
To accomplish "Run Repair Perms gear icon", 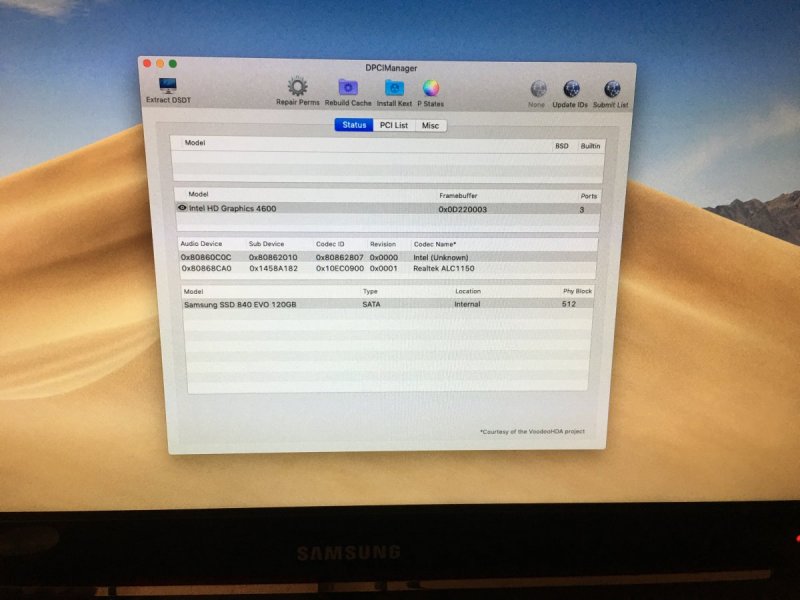I will [x=297, y=86].
